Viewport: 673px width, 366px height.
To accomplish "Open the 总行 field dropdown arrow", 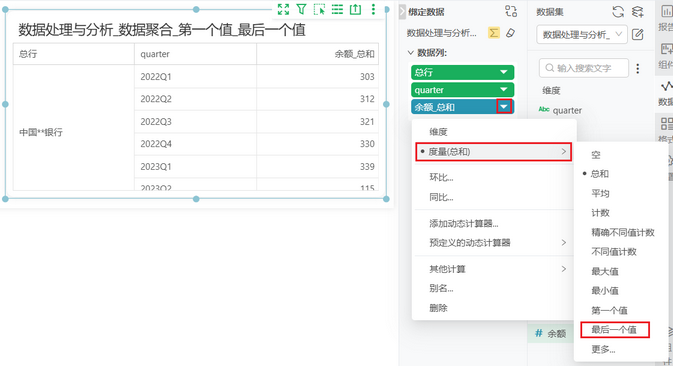I will (x=504, y=72).
